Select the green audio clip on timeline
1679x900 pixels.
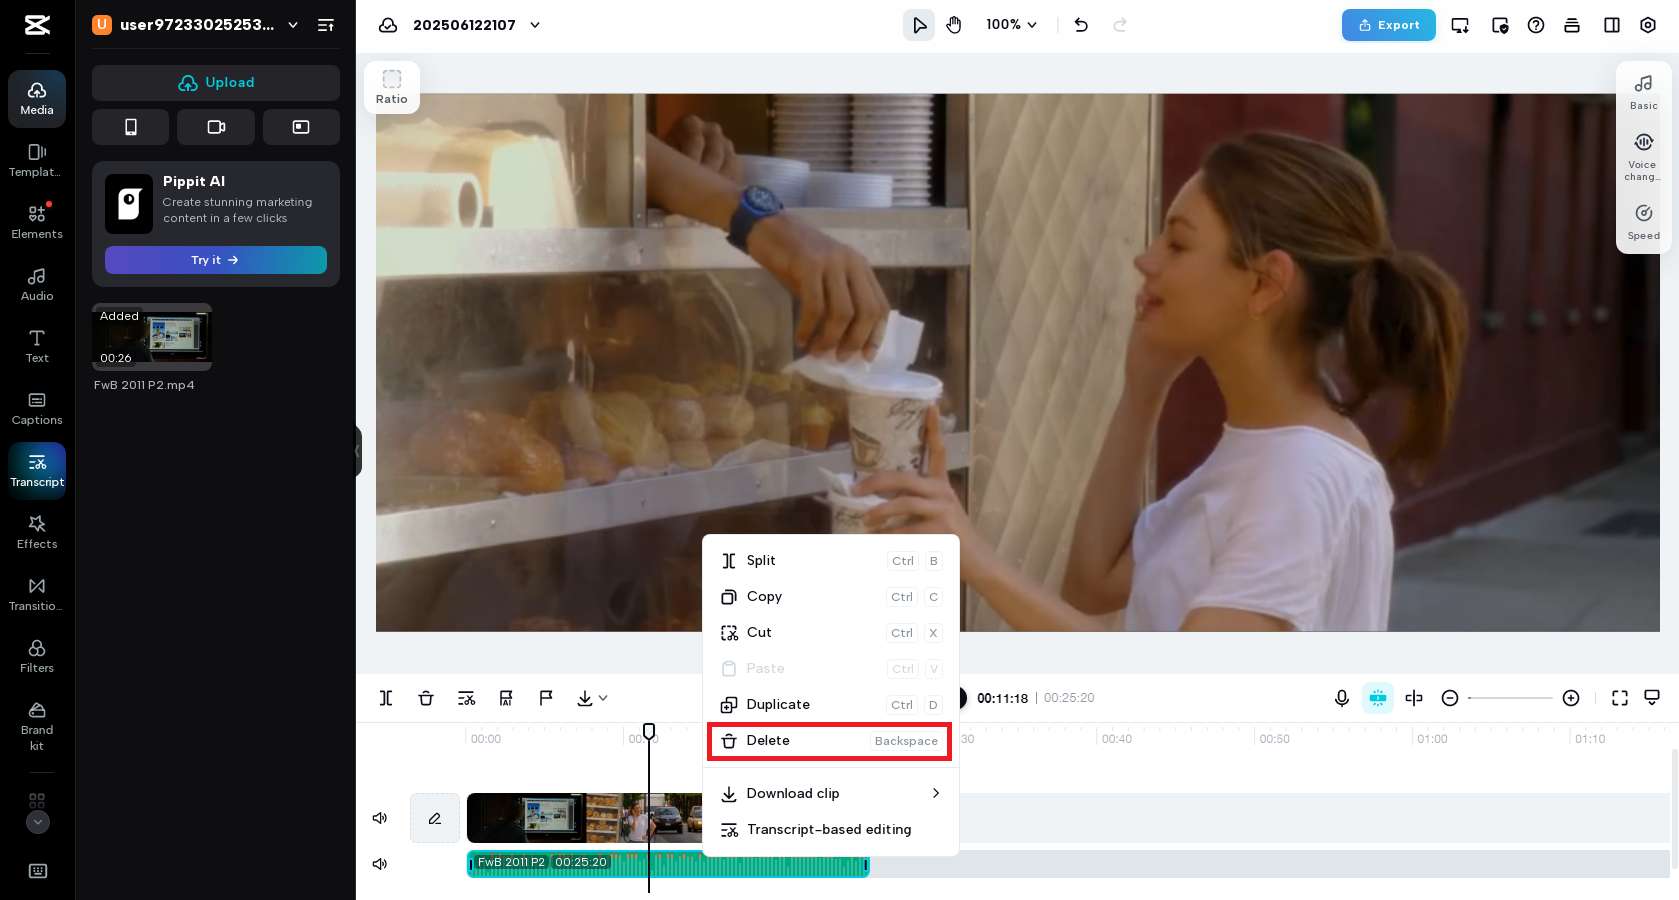668,864
